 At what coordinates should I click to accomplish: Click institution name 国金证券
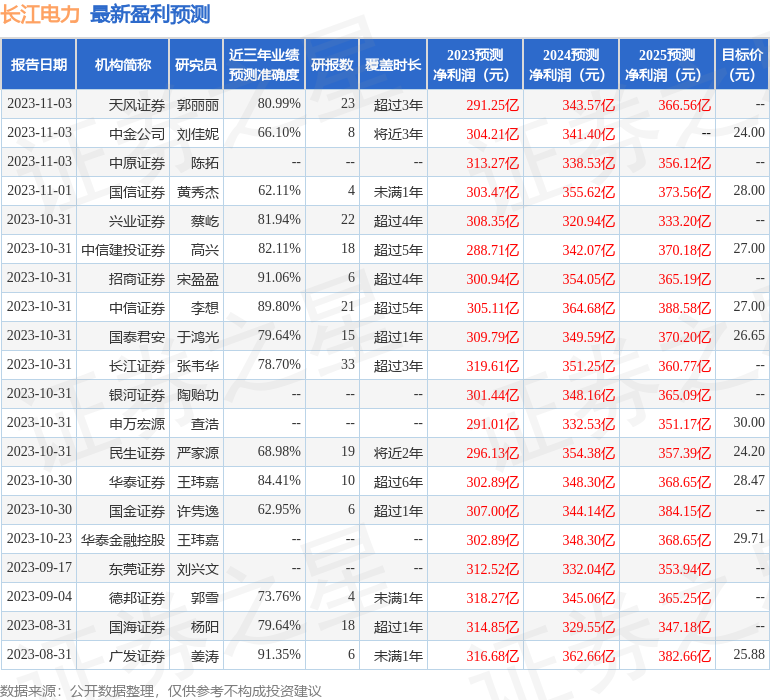[137, 511]
